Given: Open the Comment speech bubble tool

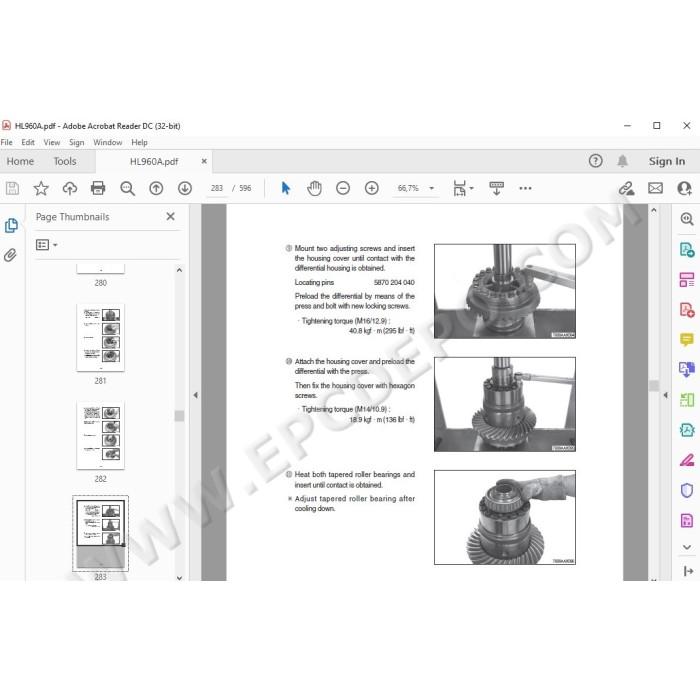Looking at the screenshot, I should tap(687, 340).
